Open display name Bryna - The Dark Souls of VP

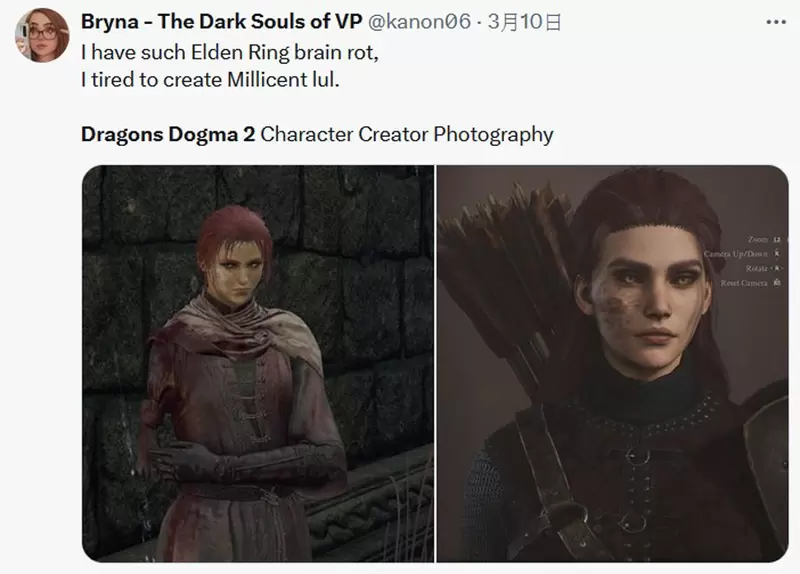221,21
